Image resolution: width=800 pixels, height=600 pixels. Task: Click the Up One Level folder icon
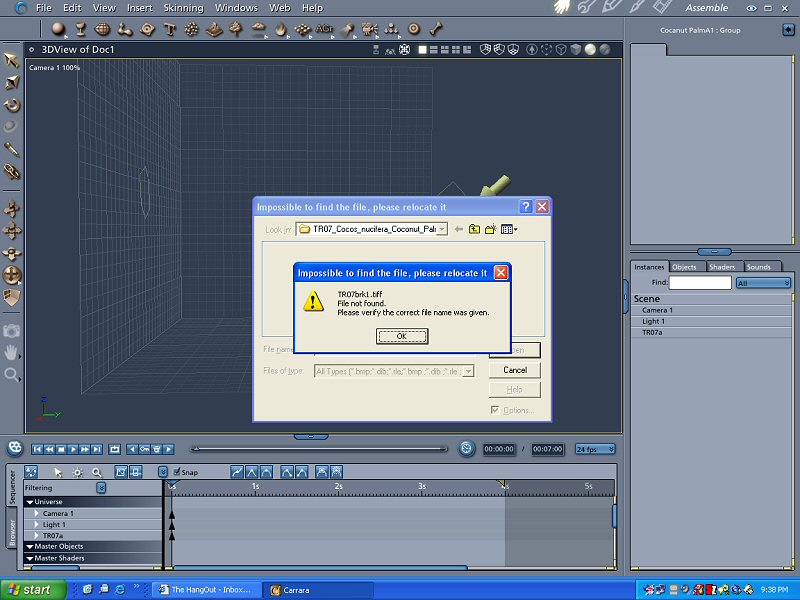(x=474, y=229)
